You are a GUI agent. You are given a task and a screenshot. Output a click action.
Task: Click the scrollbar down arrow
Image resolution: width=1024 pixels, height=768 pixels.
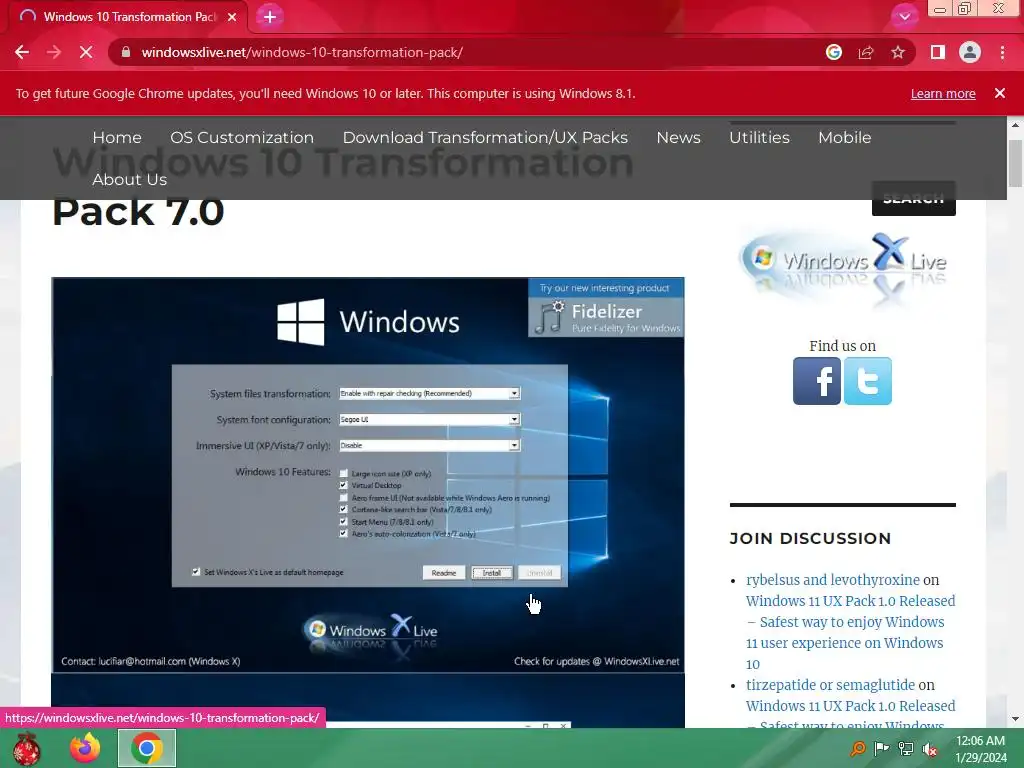(1016, 719)
